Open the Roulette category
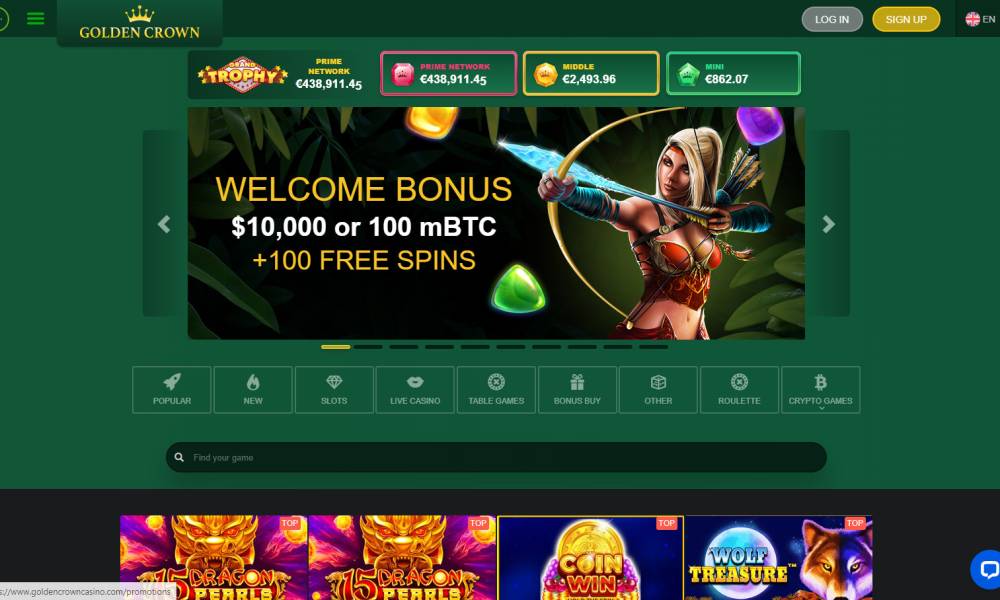1000x600 pixels. (x=739, y=390)
